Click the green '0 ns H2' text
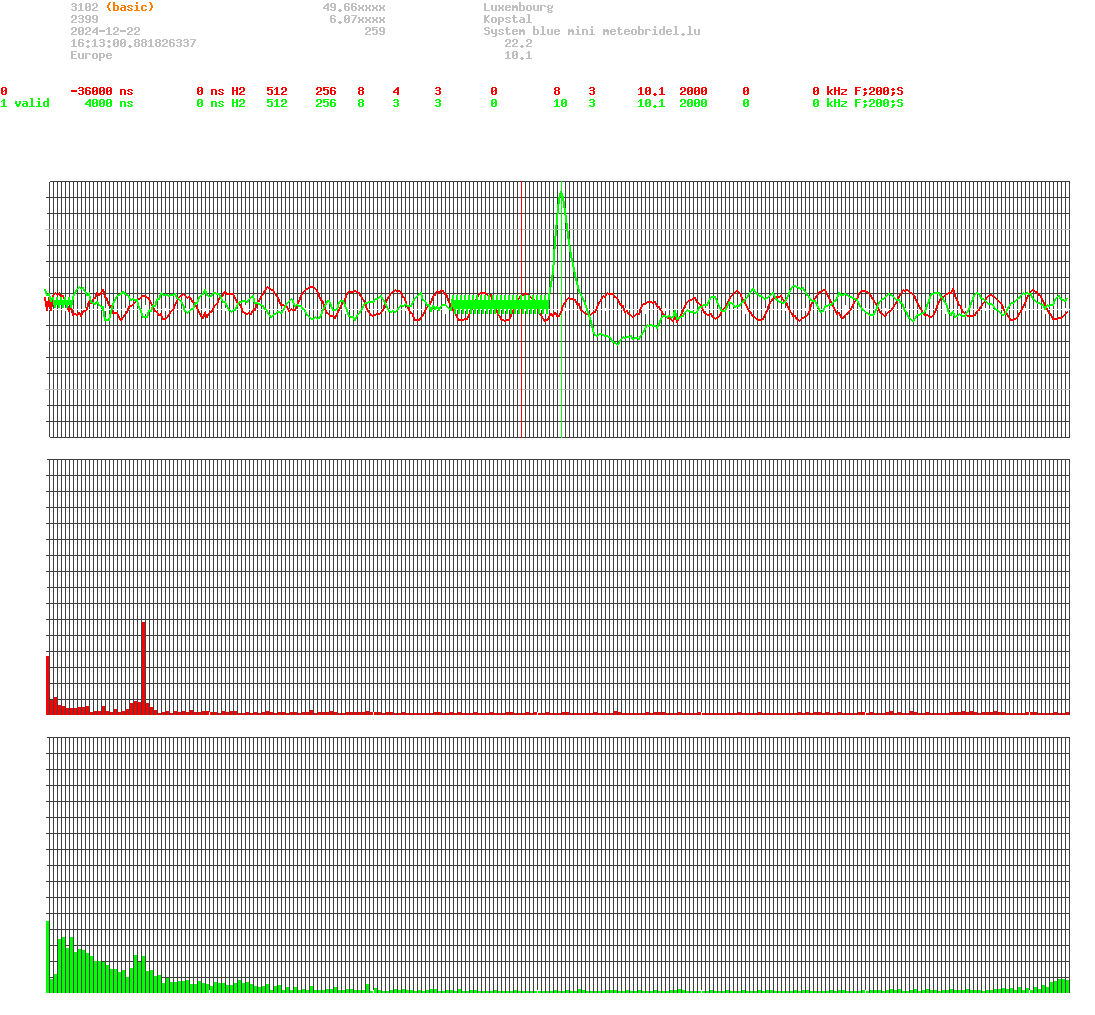 click(221, 103)
